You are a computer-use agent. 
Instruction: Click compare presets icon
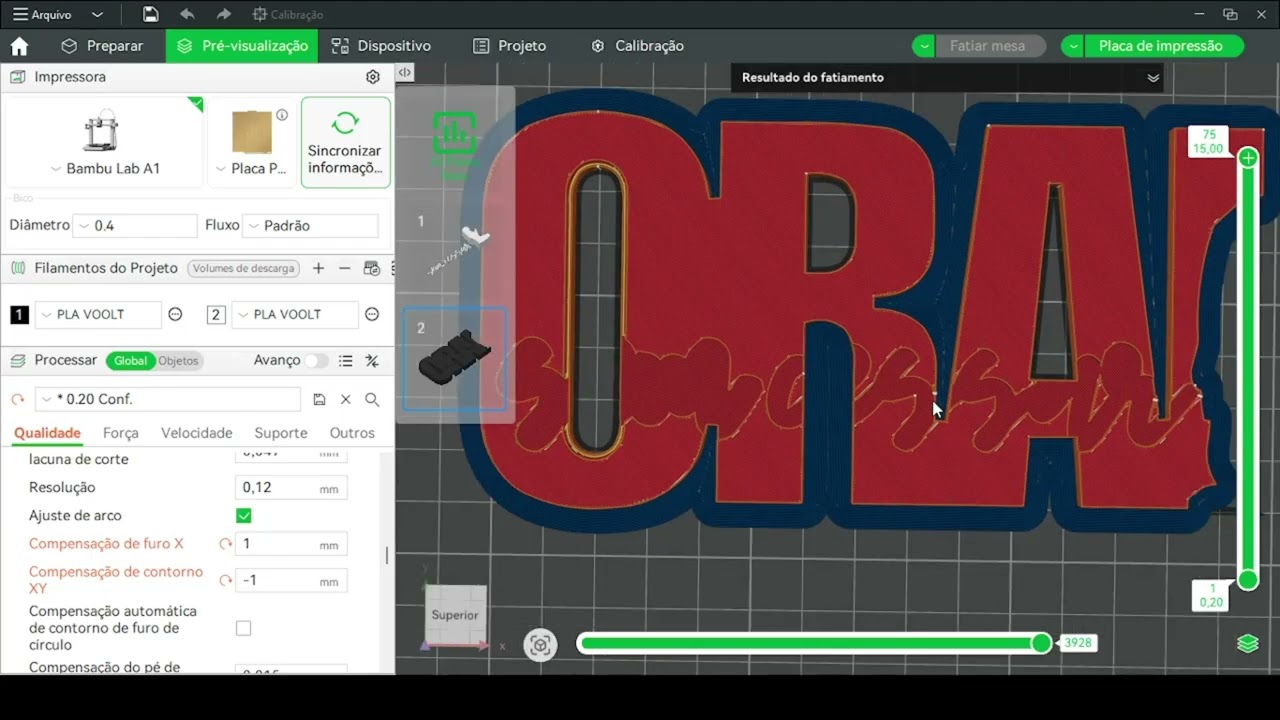(x=372, y=361)
